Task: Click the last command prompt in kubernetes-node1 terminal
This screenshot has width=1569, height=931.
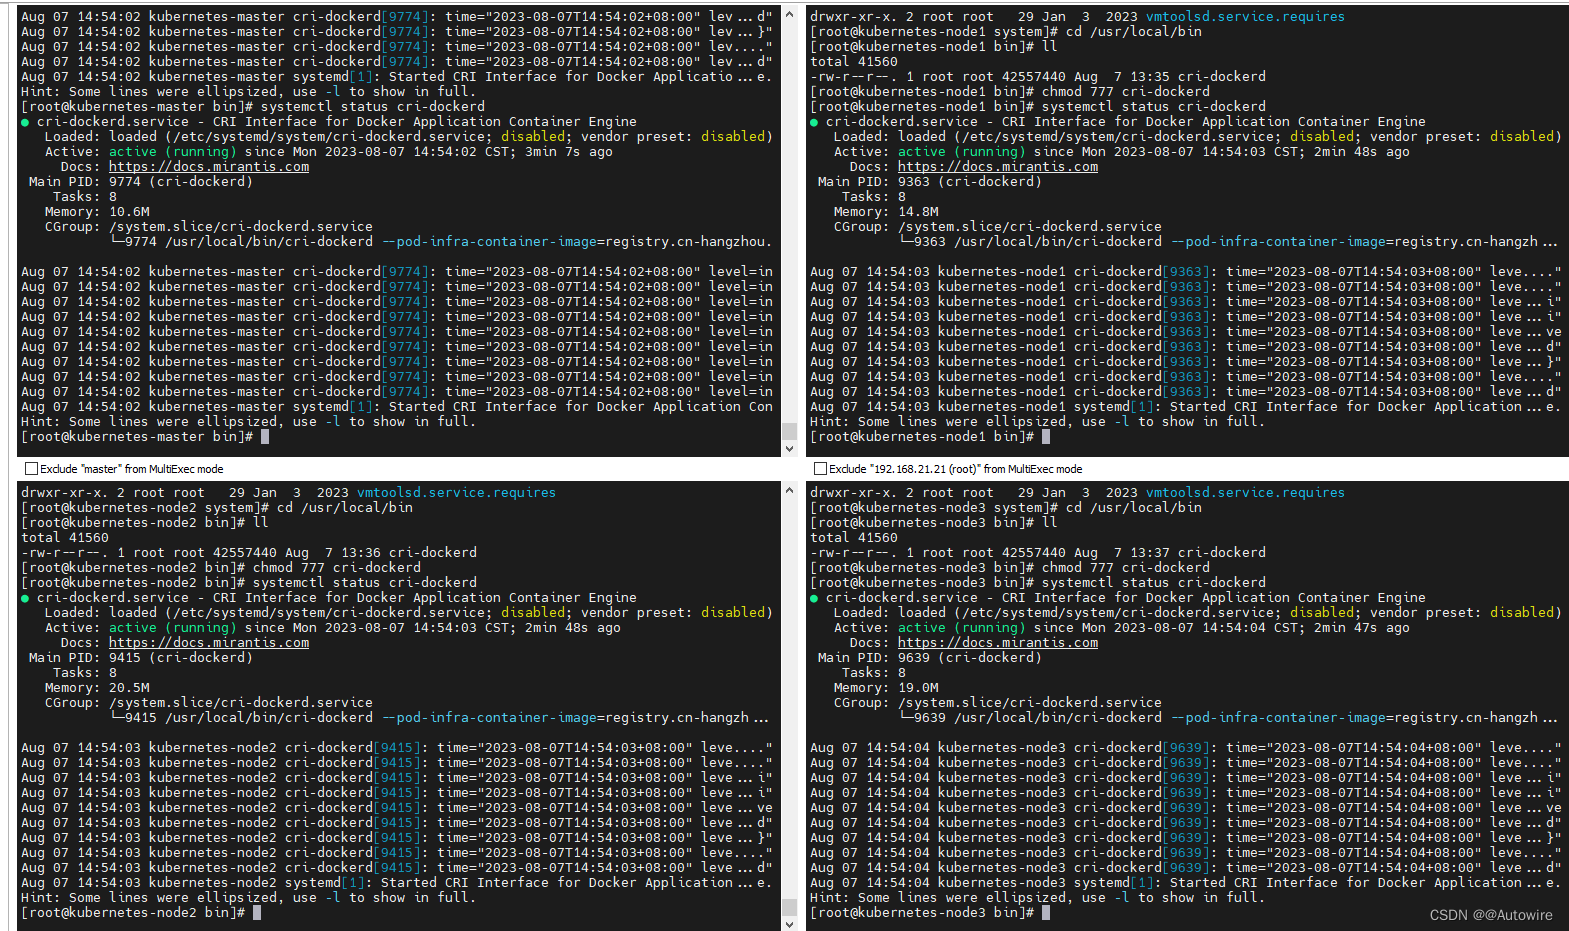Action: click(930, 437)
